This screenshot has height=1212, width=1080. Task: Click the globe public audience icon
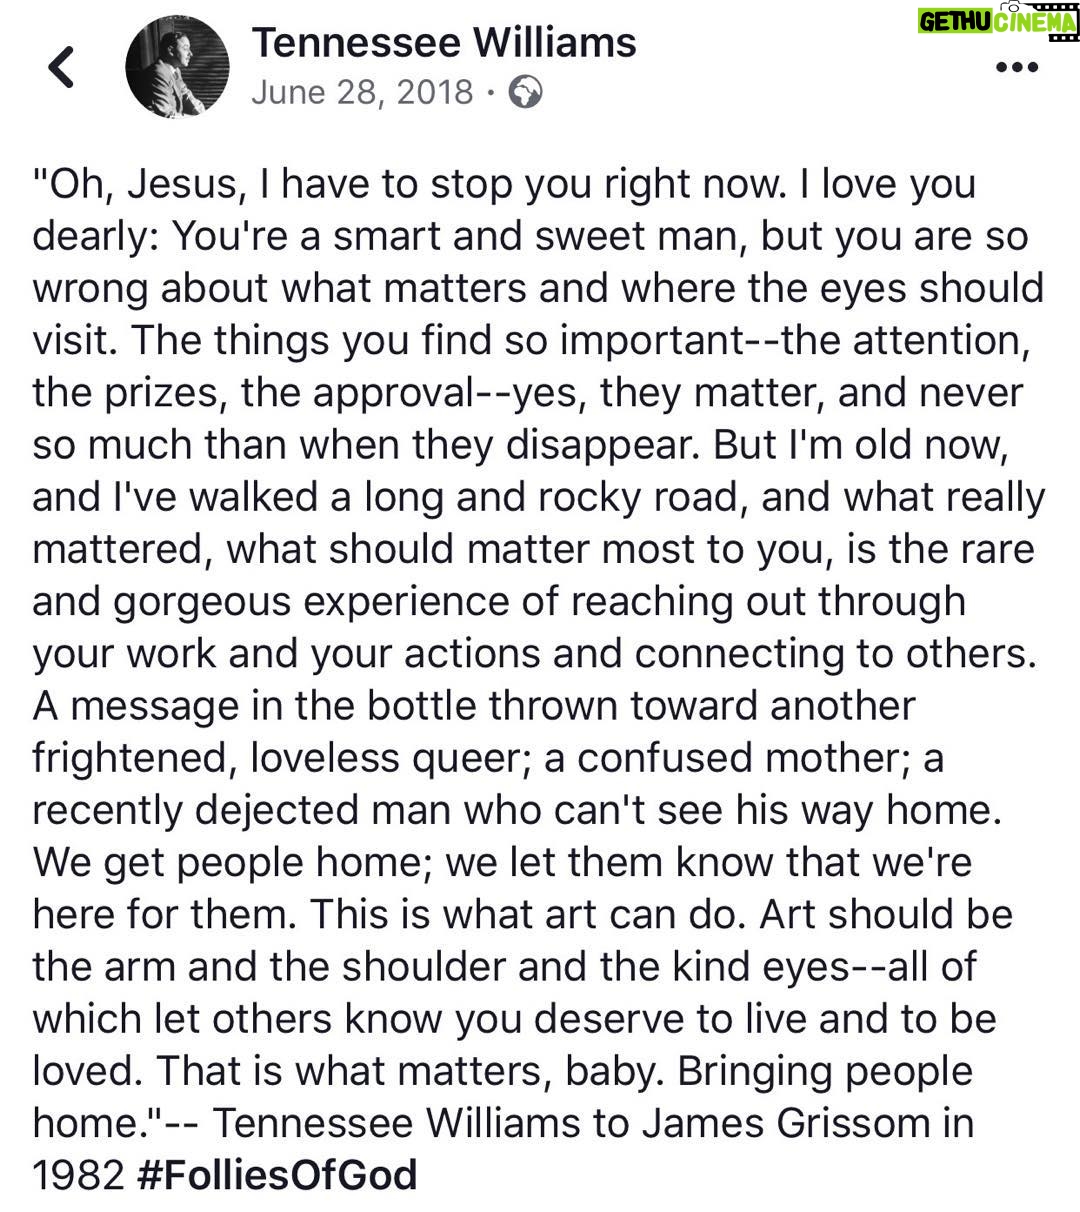coord(526,93)
